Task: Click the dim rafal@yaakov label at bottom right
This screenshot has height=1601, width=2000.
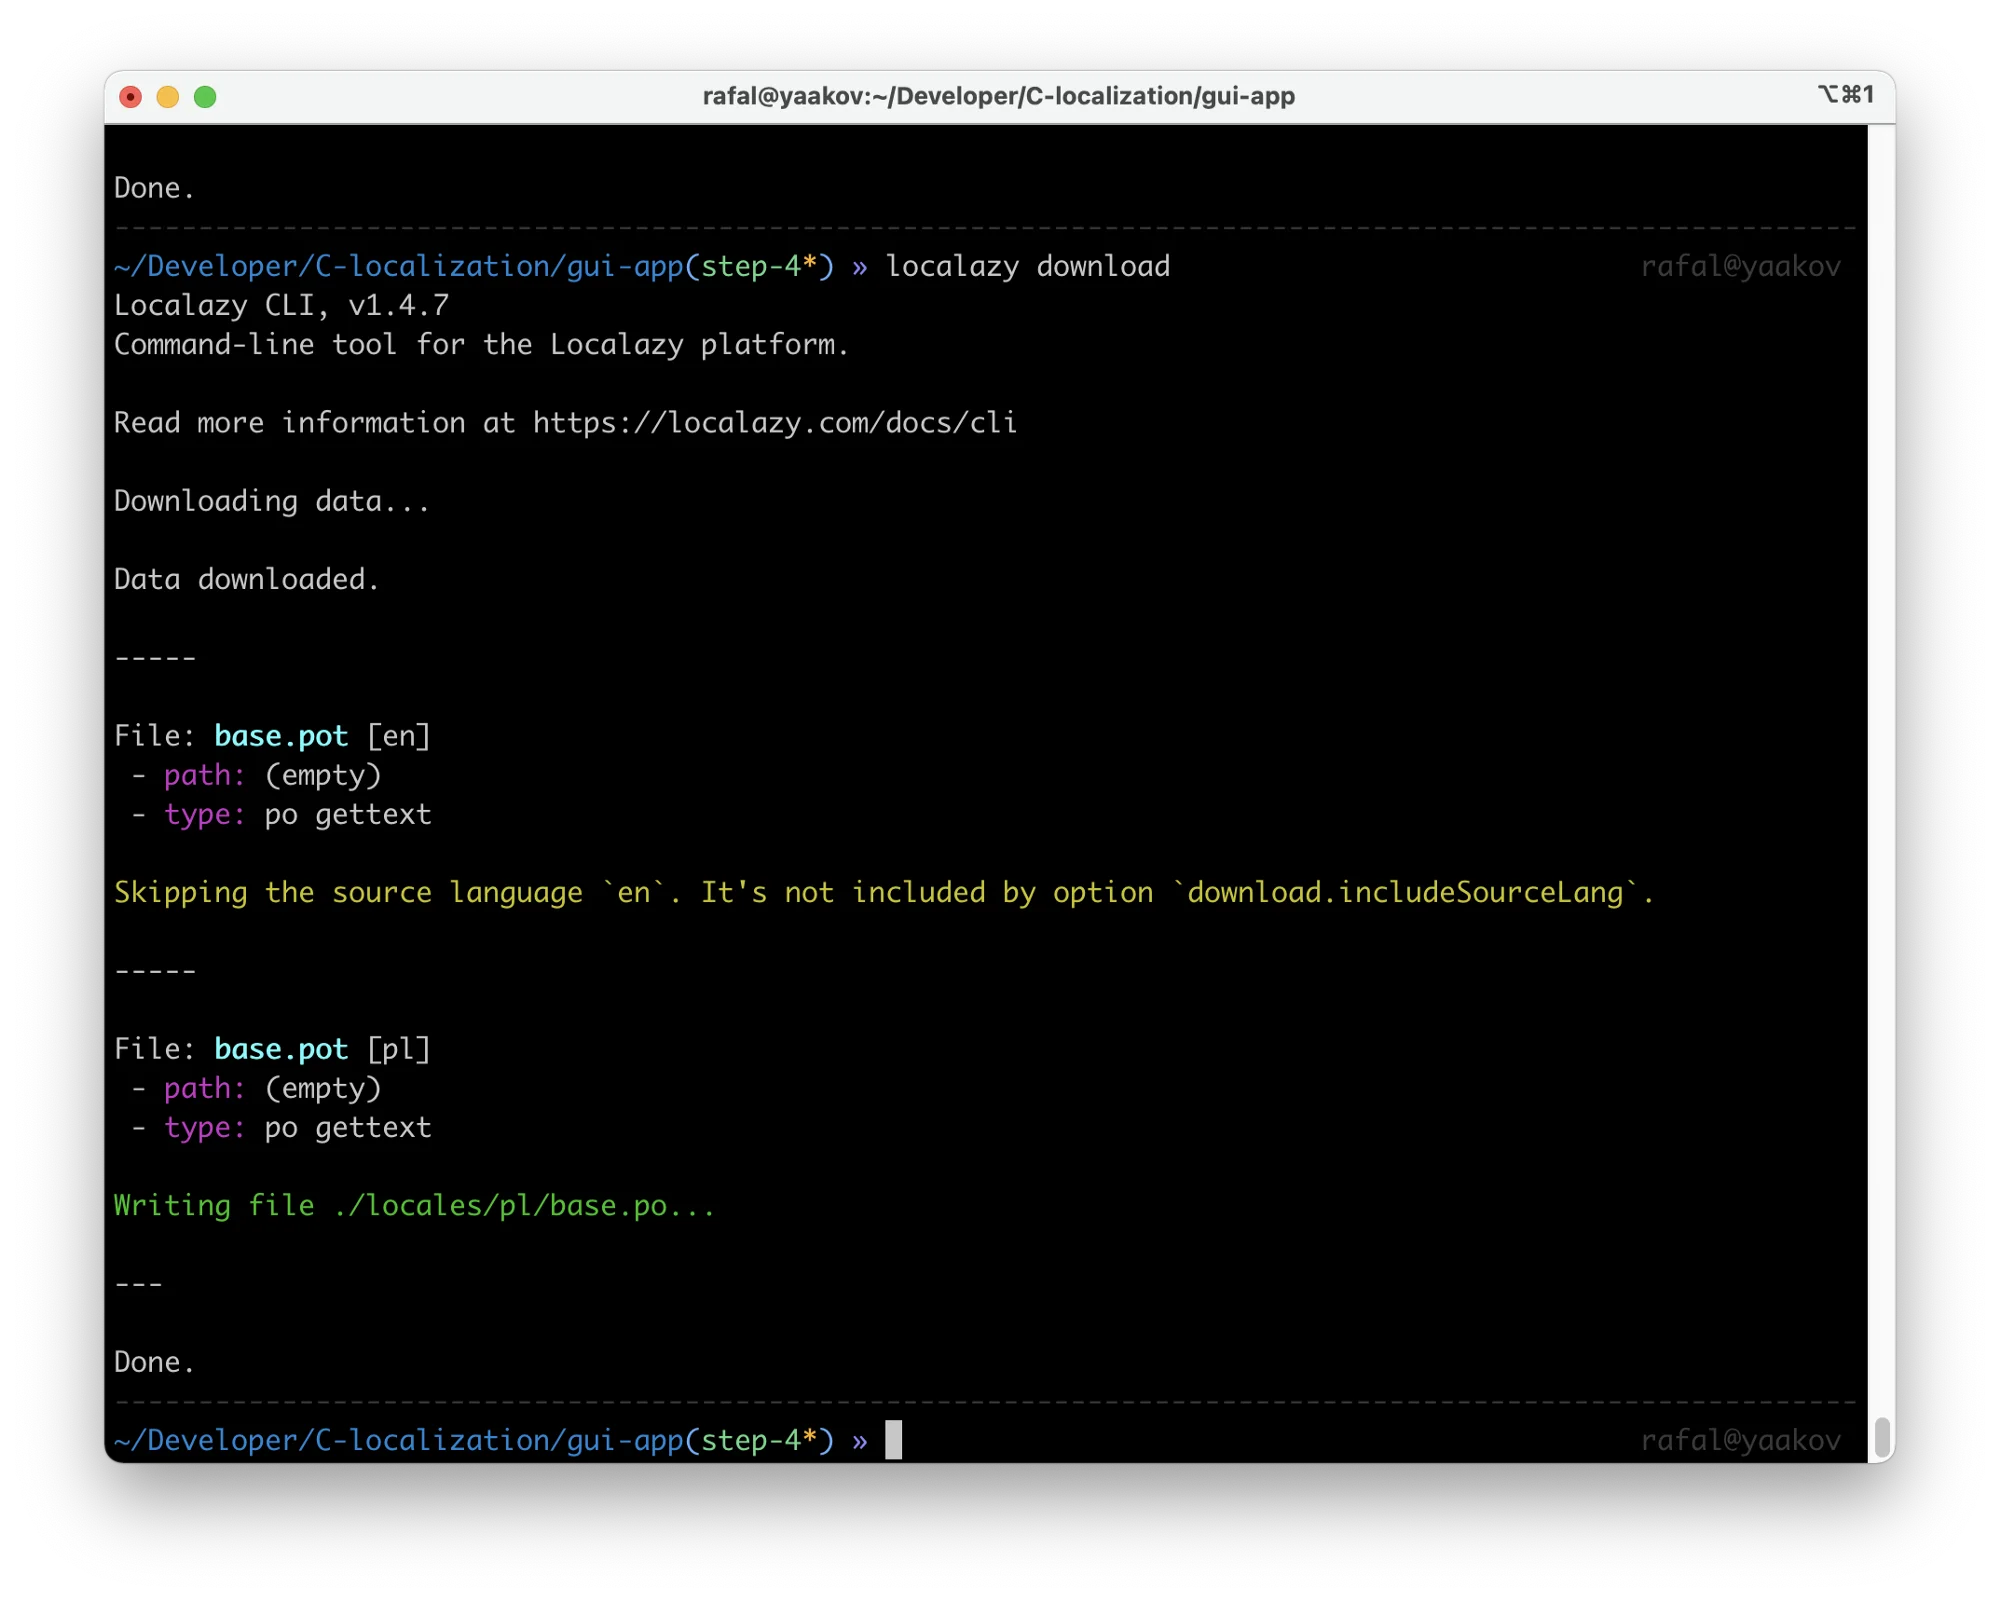Action: point(1740,1441)
